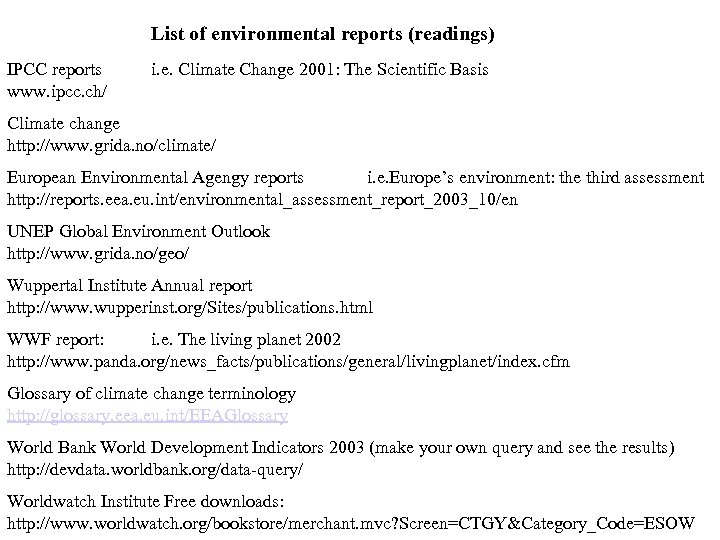Click the panda.org livingplanet URL
The width and height of the screenshot is (720, 540).
pyautogui.click(x=288, y=362)
